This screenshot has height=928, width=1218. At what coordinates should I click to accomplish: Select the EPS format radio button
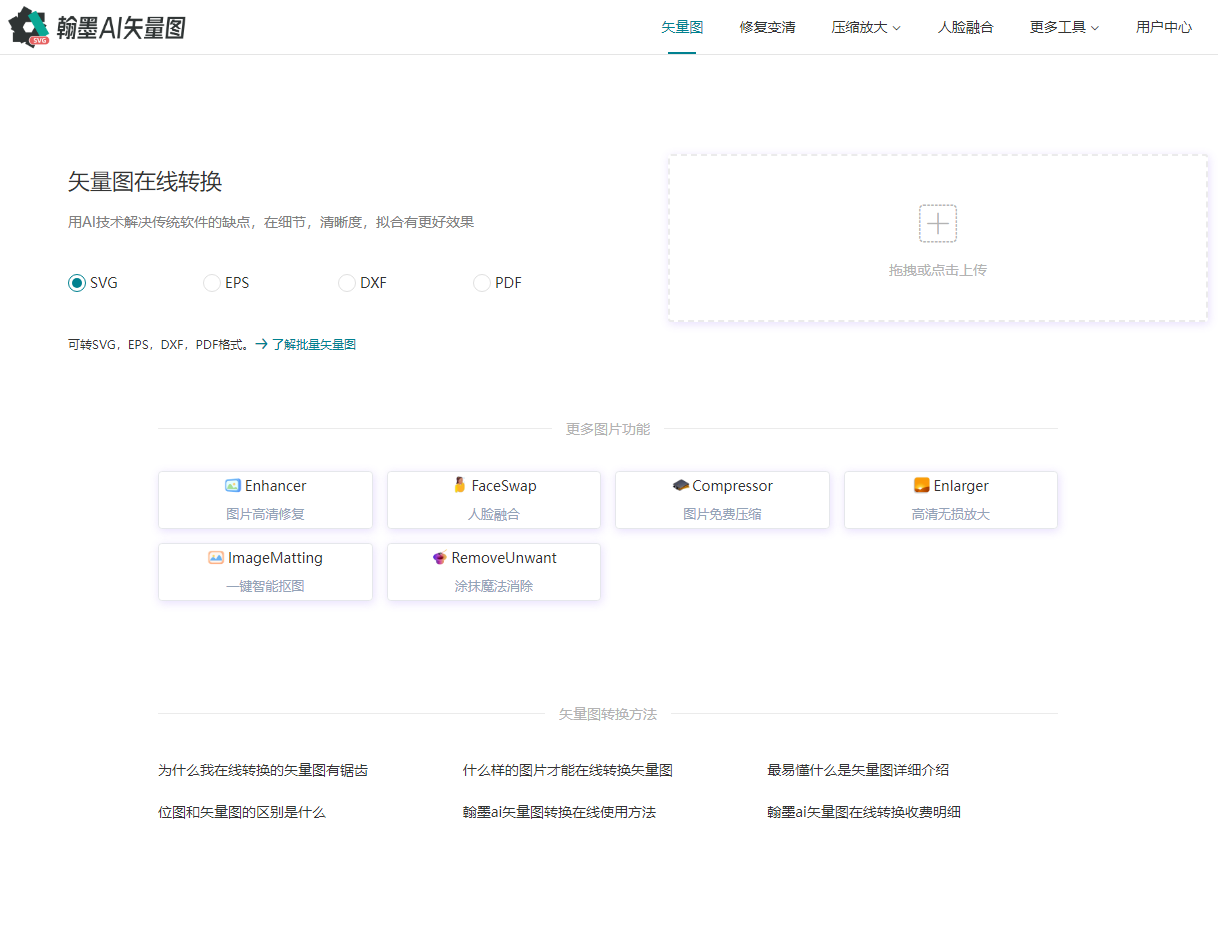tap(212, 283)
